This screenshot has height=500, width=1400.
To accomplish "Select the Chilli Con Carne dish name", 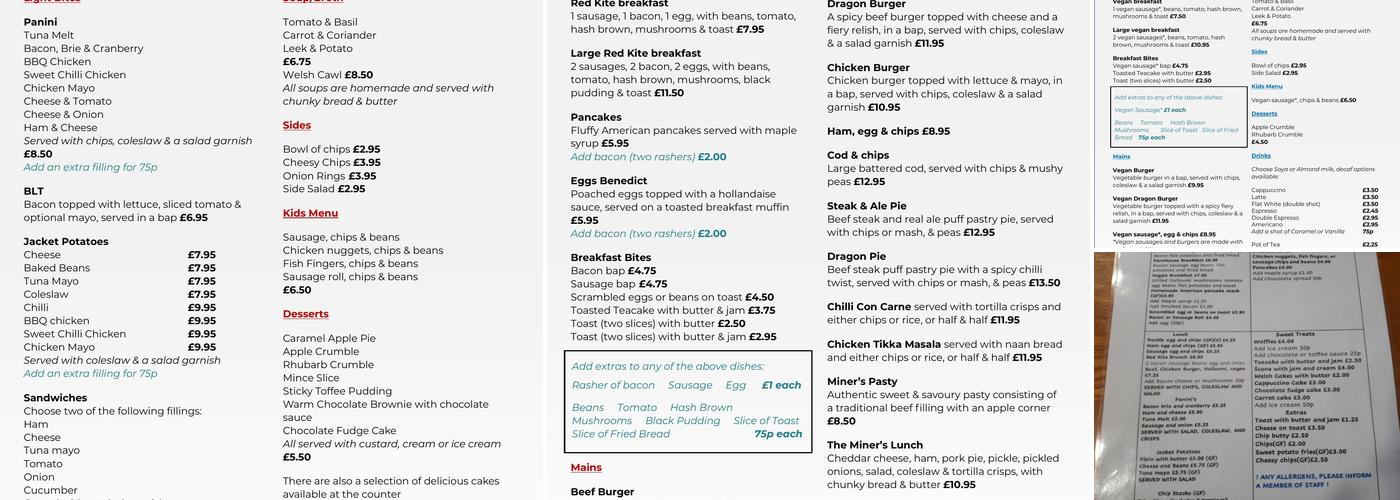I will [868, 307].
